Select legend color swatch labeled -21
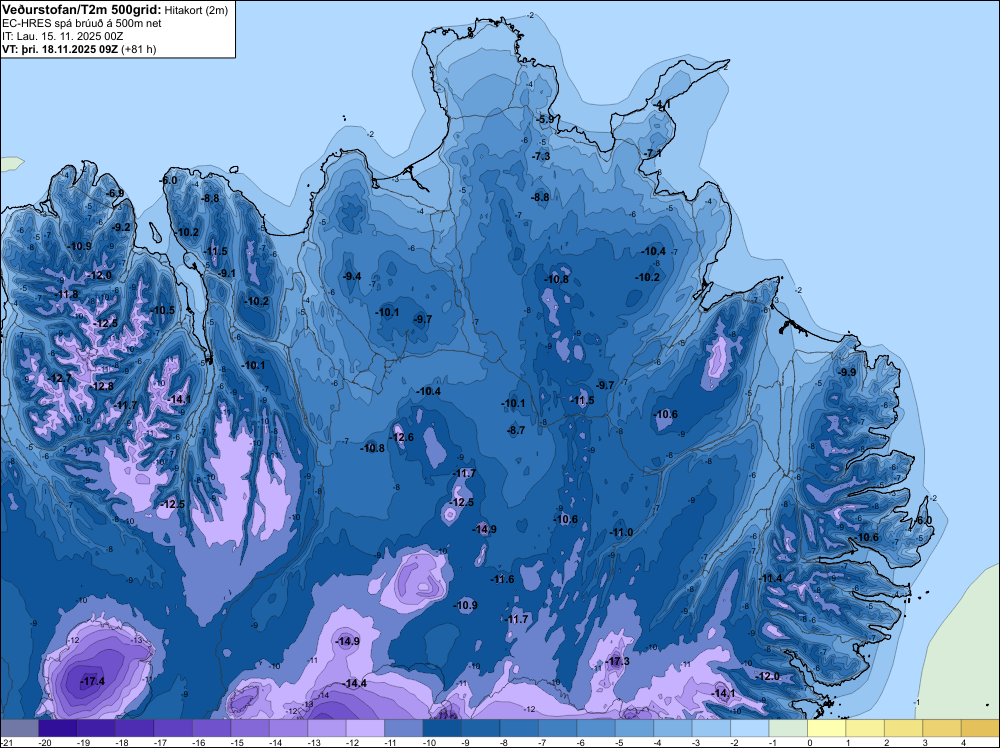 pyautogui.click(x=19, y=728)
